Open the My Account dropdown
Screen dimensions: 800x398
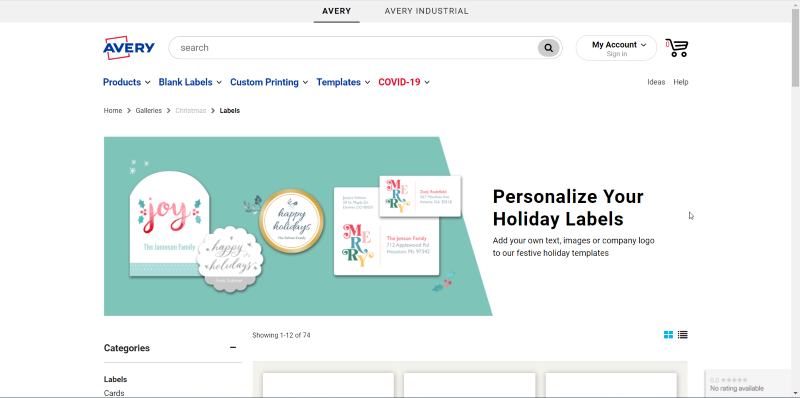pos(616,48)
